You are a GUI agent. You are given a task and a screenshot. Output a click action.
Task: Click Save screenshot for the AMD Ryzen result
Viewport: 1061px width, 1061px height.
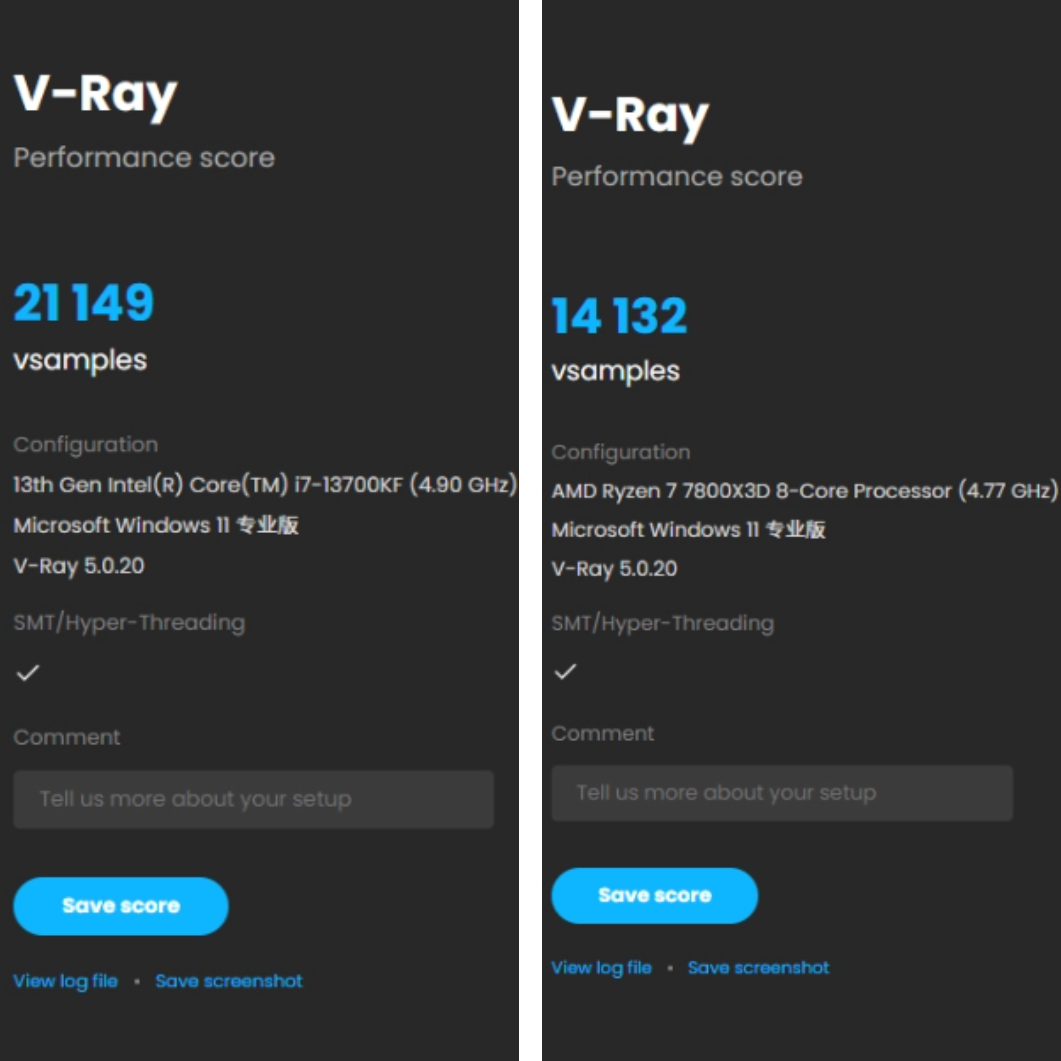coord(758,967)
